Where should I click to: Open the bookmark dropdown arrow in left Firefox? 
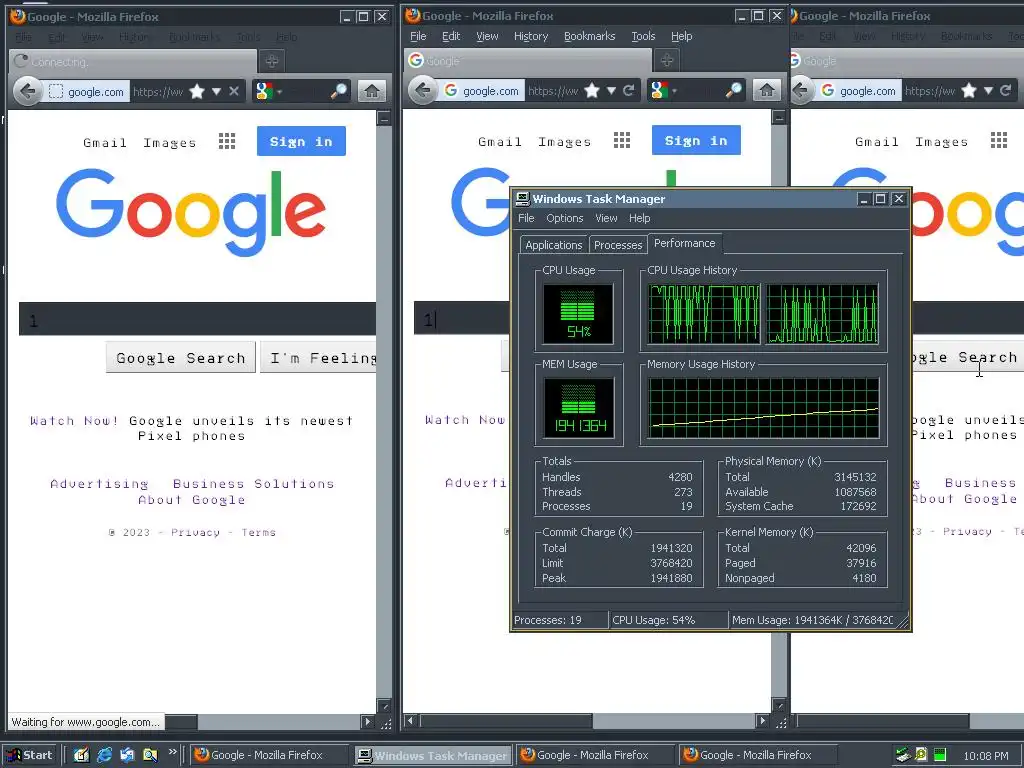(x=216, y=91)
